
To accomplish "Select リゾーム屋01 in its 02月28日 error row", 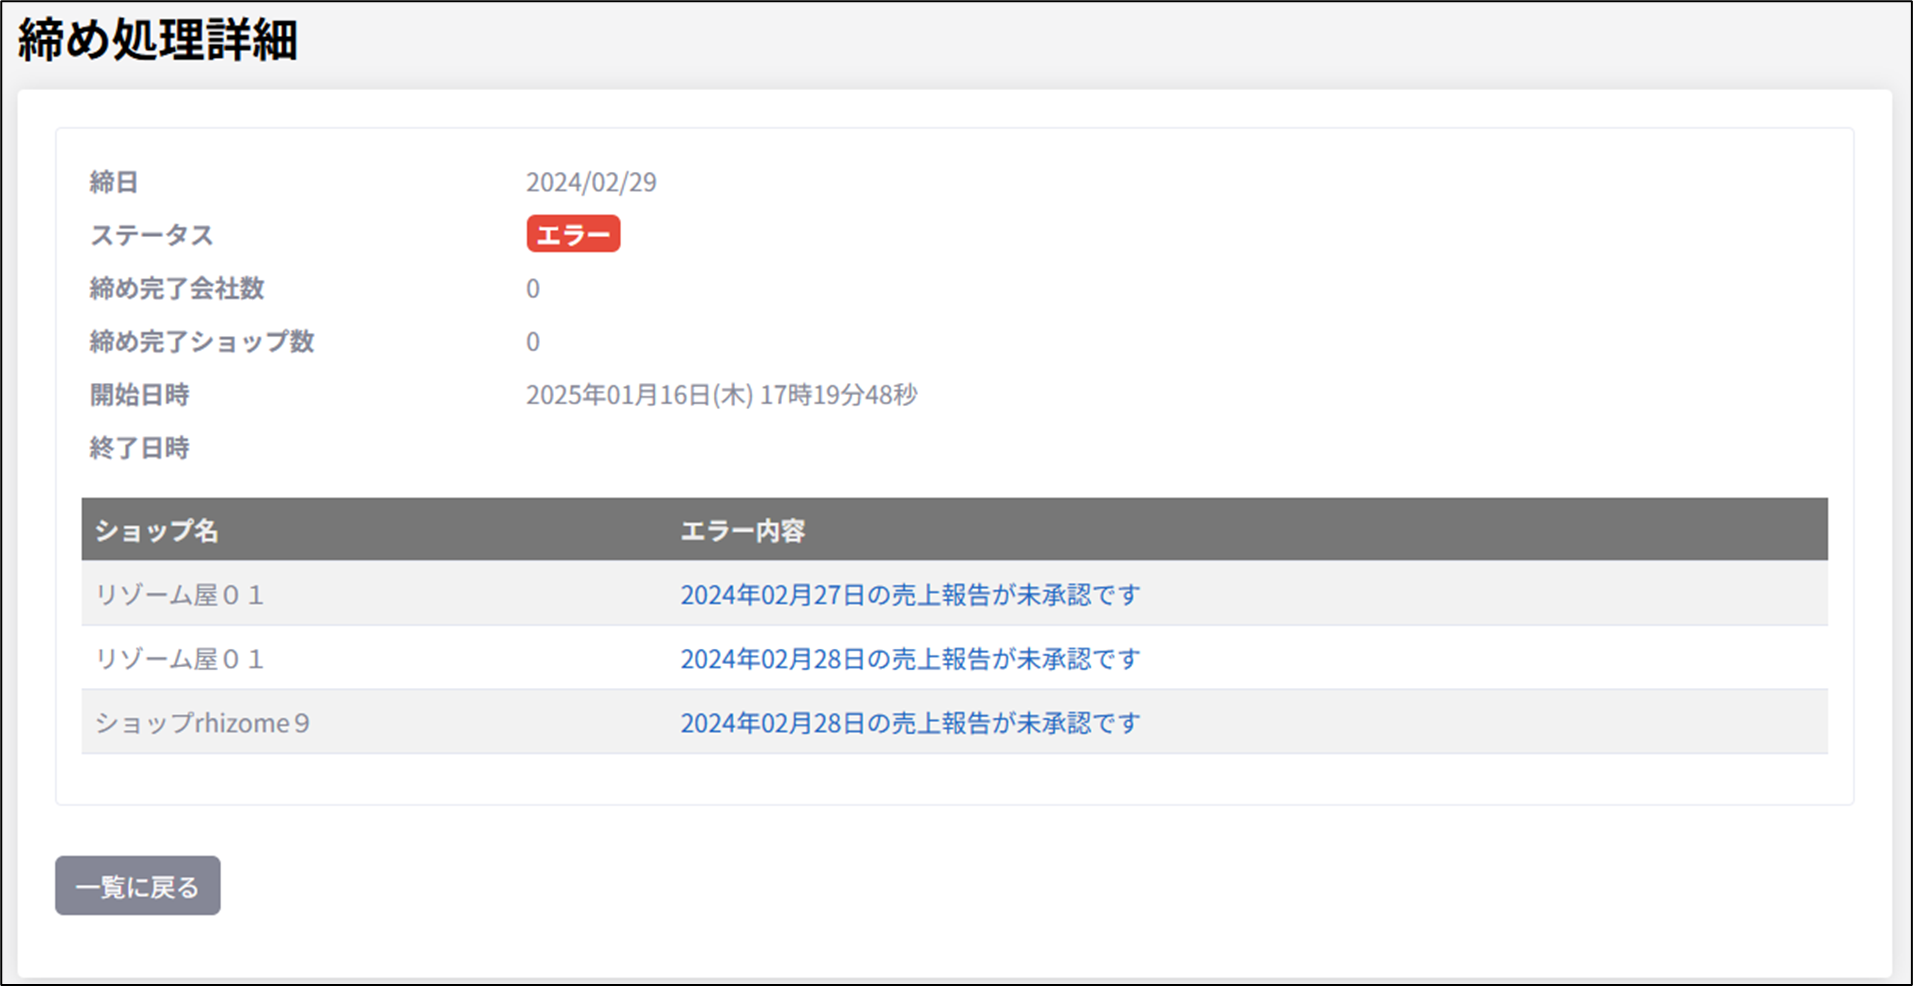I will (179, 659).
